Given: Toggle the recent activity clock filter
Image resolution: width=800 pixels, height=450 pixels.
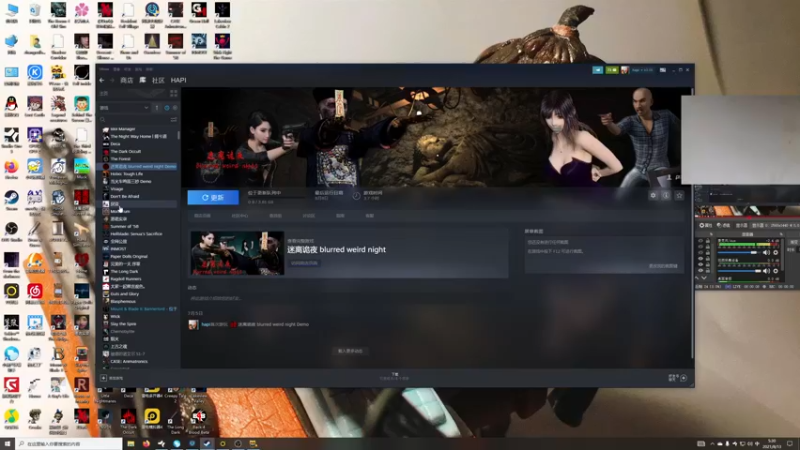Looking at the screenshot, I should click(x=166, y=108).
